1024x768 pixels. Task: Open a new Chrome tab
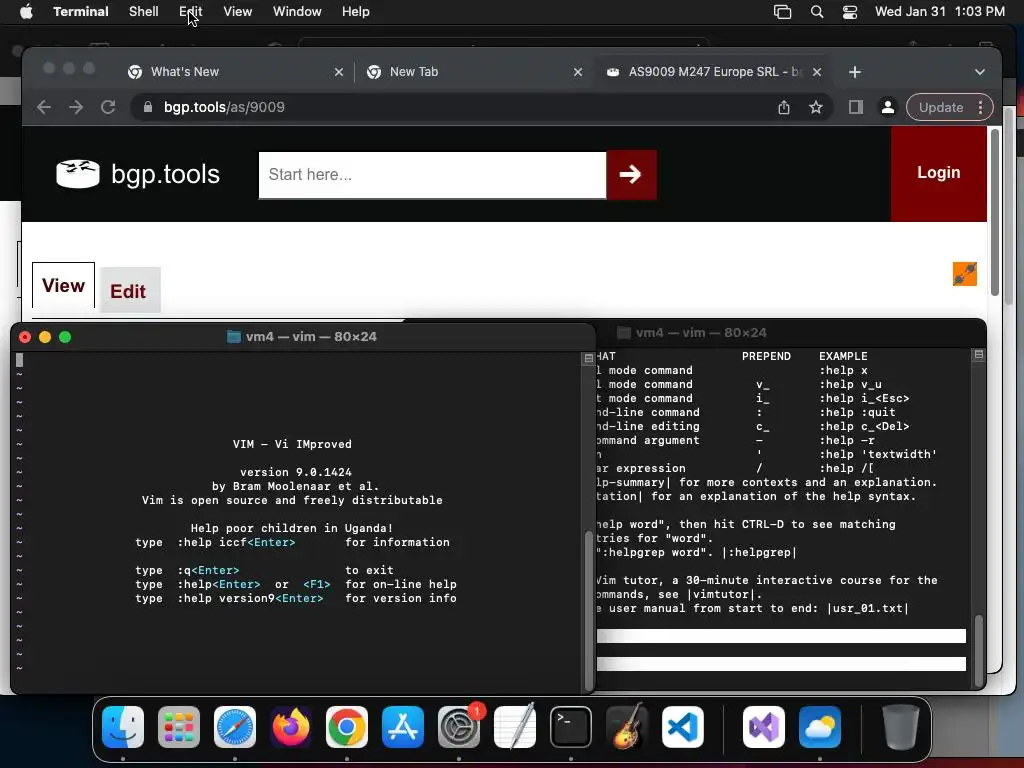[855, 72]
